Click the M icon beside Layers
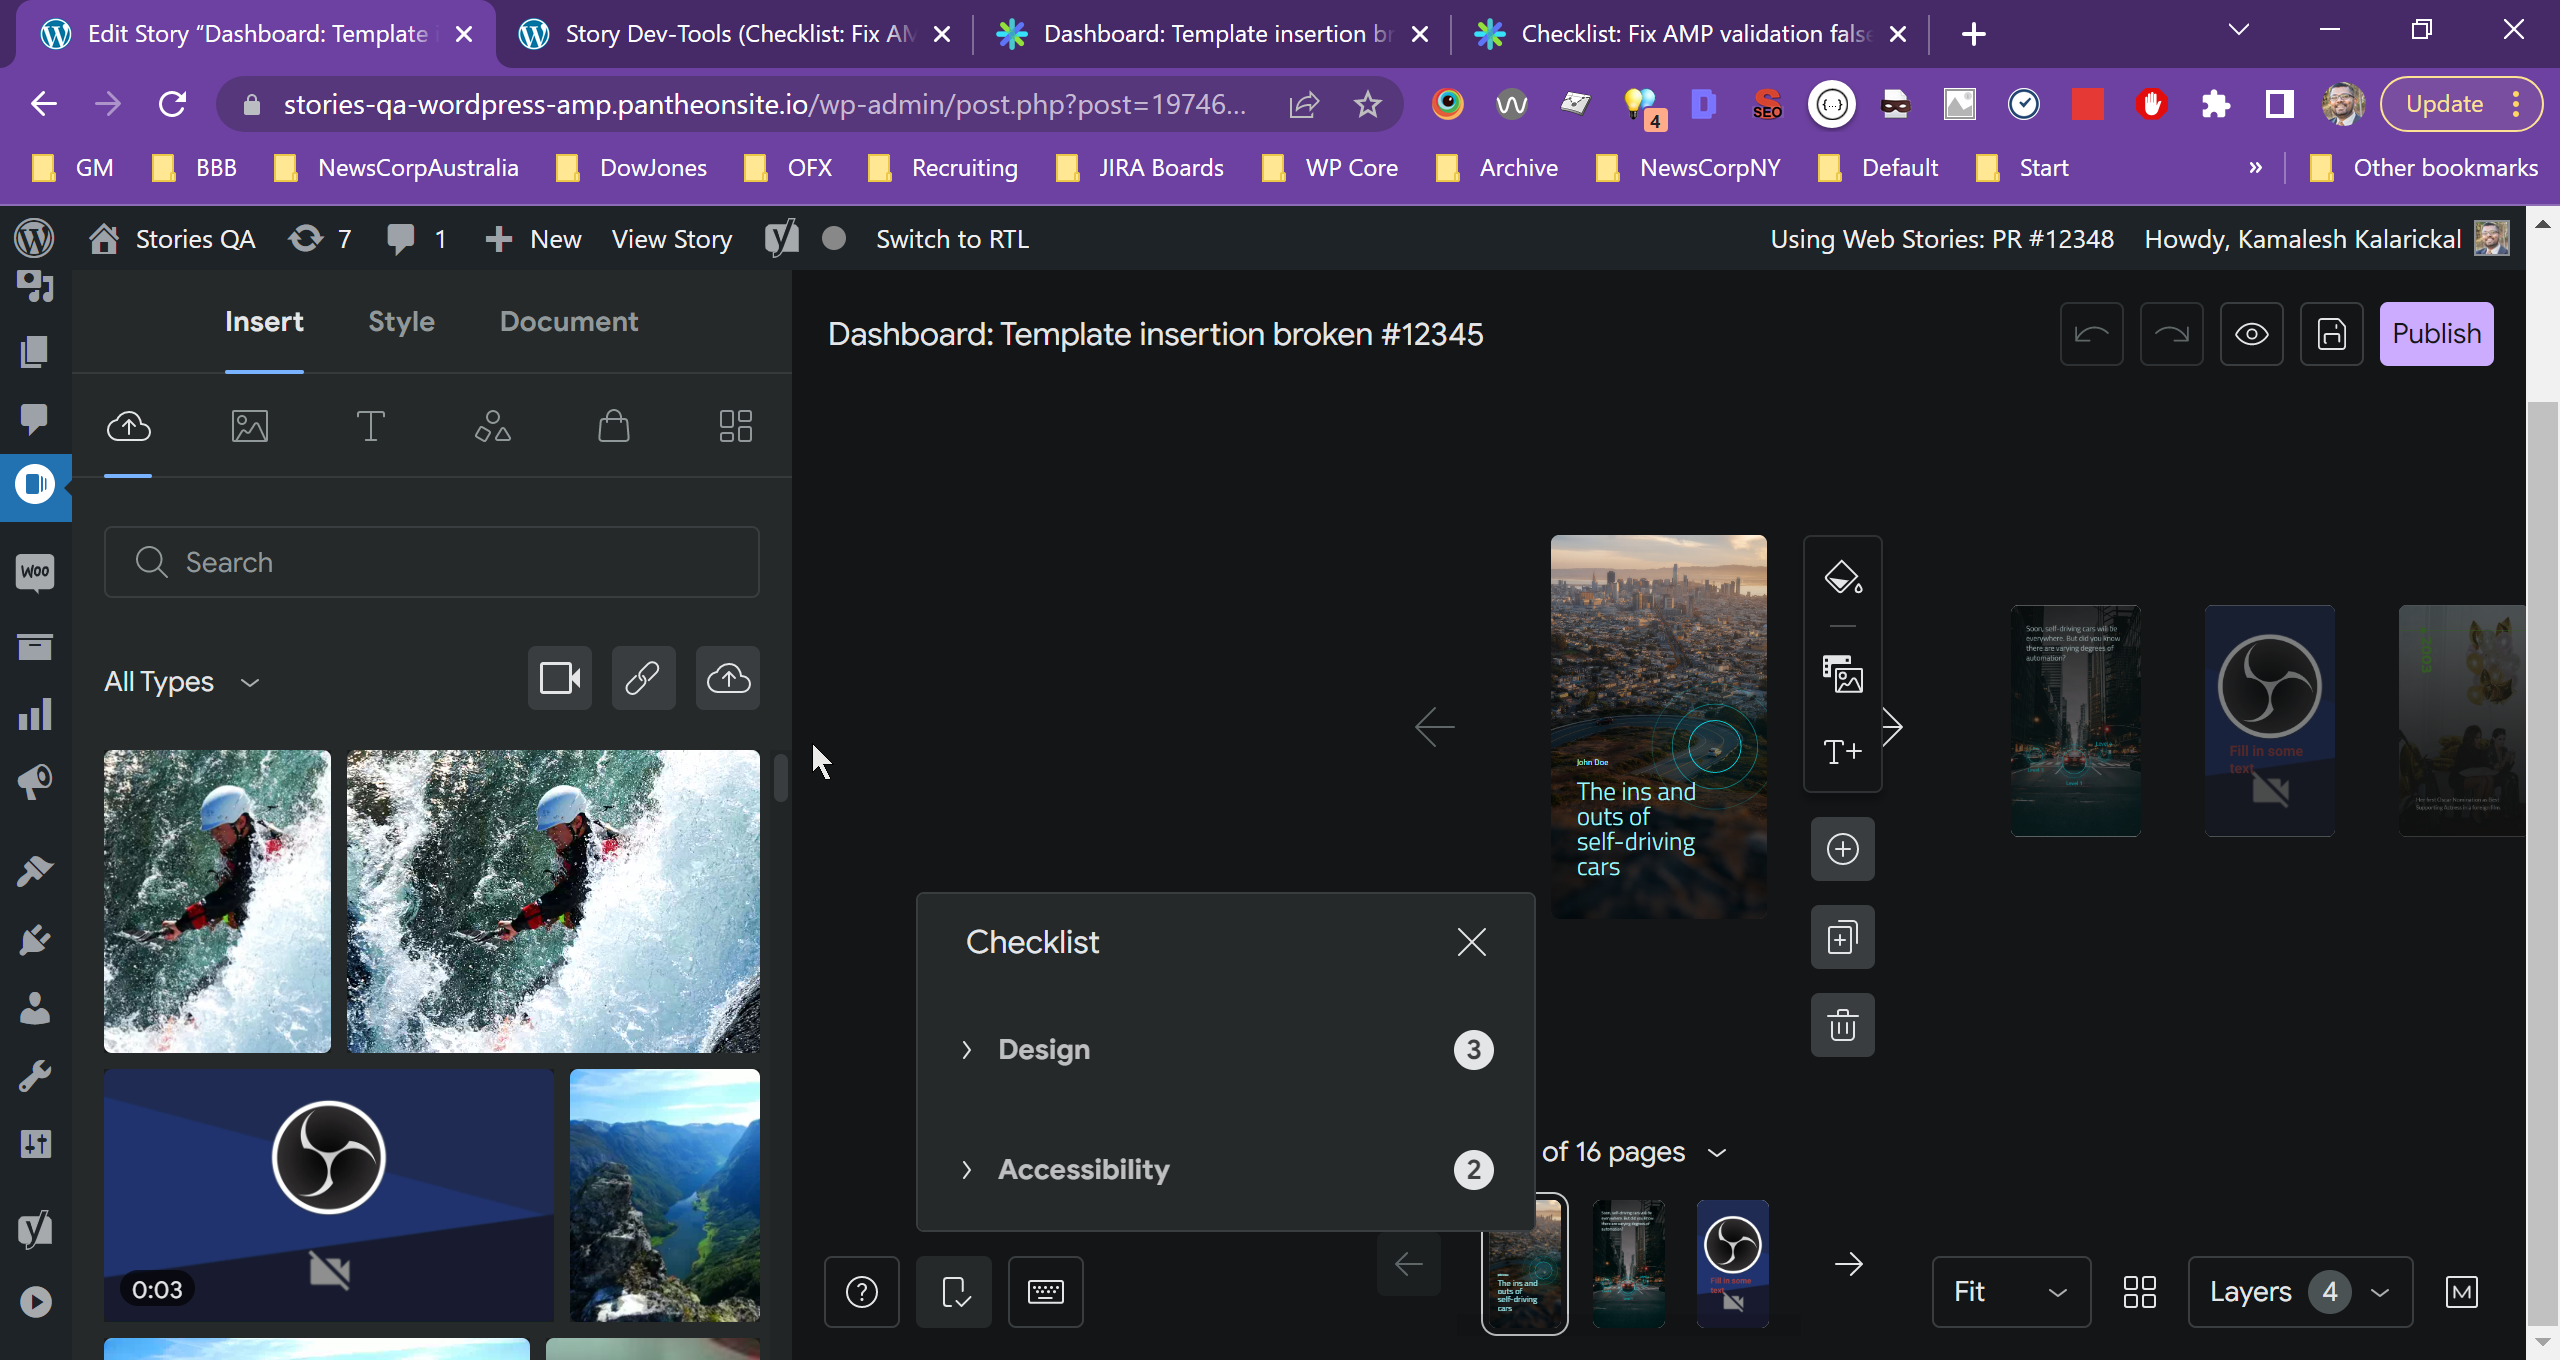Image resolution: width=2560 pixels, height=1360 pixels. pyautogui.click(x=2462, y=1292)
